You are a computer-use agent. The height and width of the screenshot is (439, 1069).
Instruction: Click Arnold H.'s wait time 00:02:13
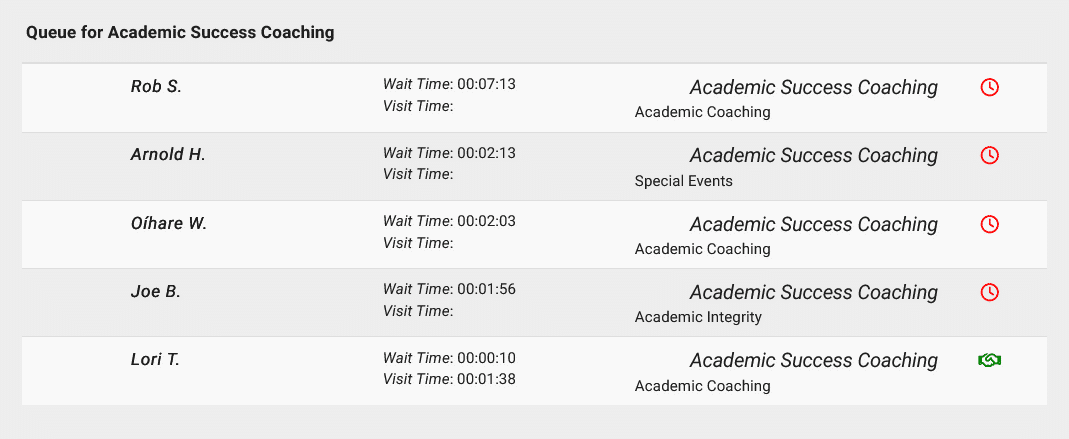click(486, 153)
